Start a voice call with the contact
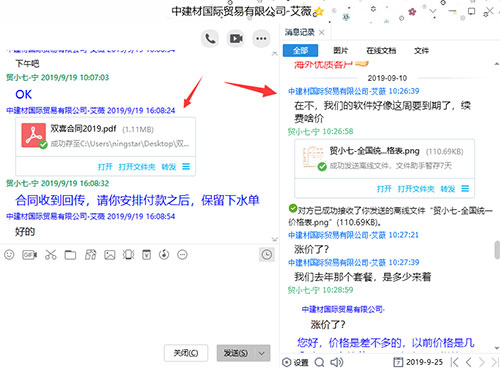The width and height of the screenshot is (500, 369). point(210,39)
